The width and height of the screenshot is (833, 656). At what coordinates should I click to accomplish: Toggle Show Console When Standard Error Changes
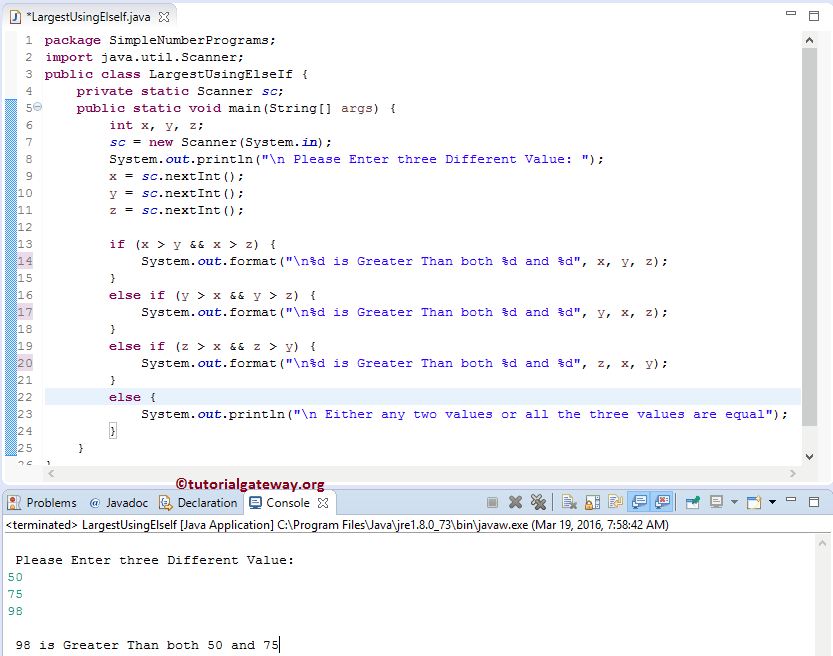pyautogui.click(x=661, y=502)
